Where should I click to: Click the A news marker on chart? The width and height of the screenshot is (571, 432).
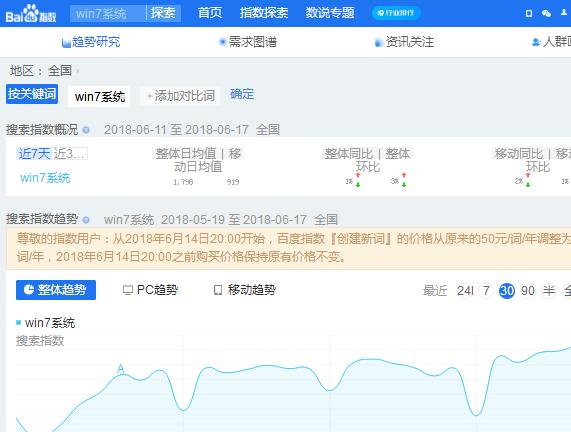coord(121,369)
